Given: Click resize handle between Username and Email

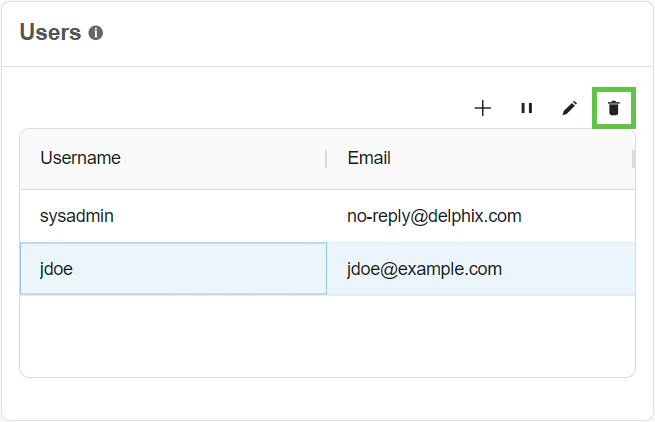Looking at the screenshot, I should click(326, 159).
